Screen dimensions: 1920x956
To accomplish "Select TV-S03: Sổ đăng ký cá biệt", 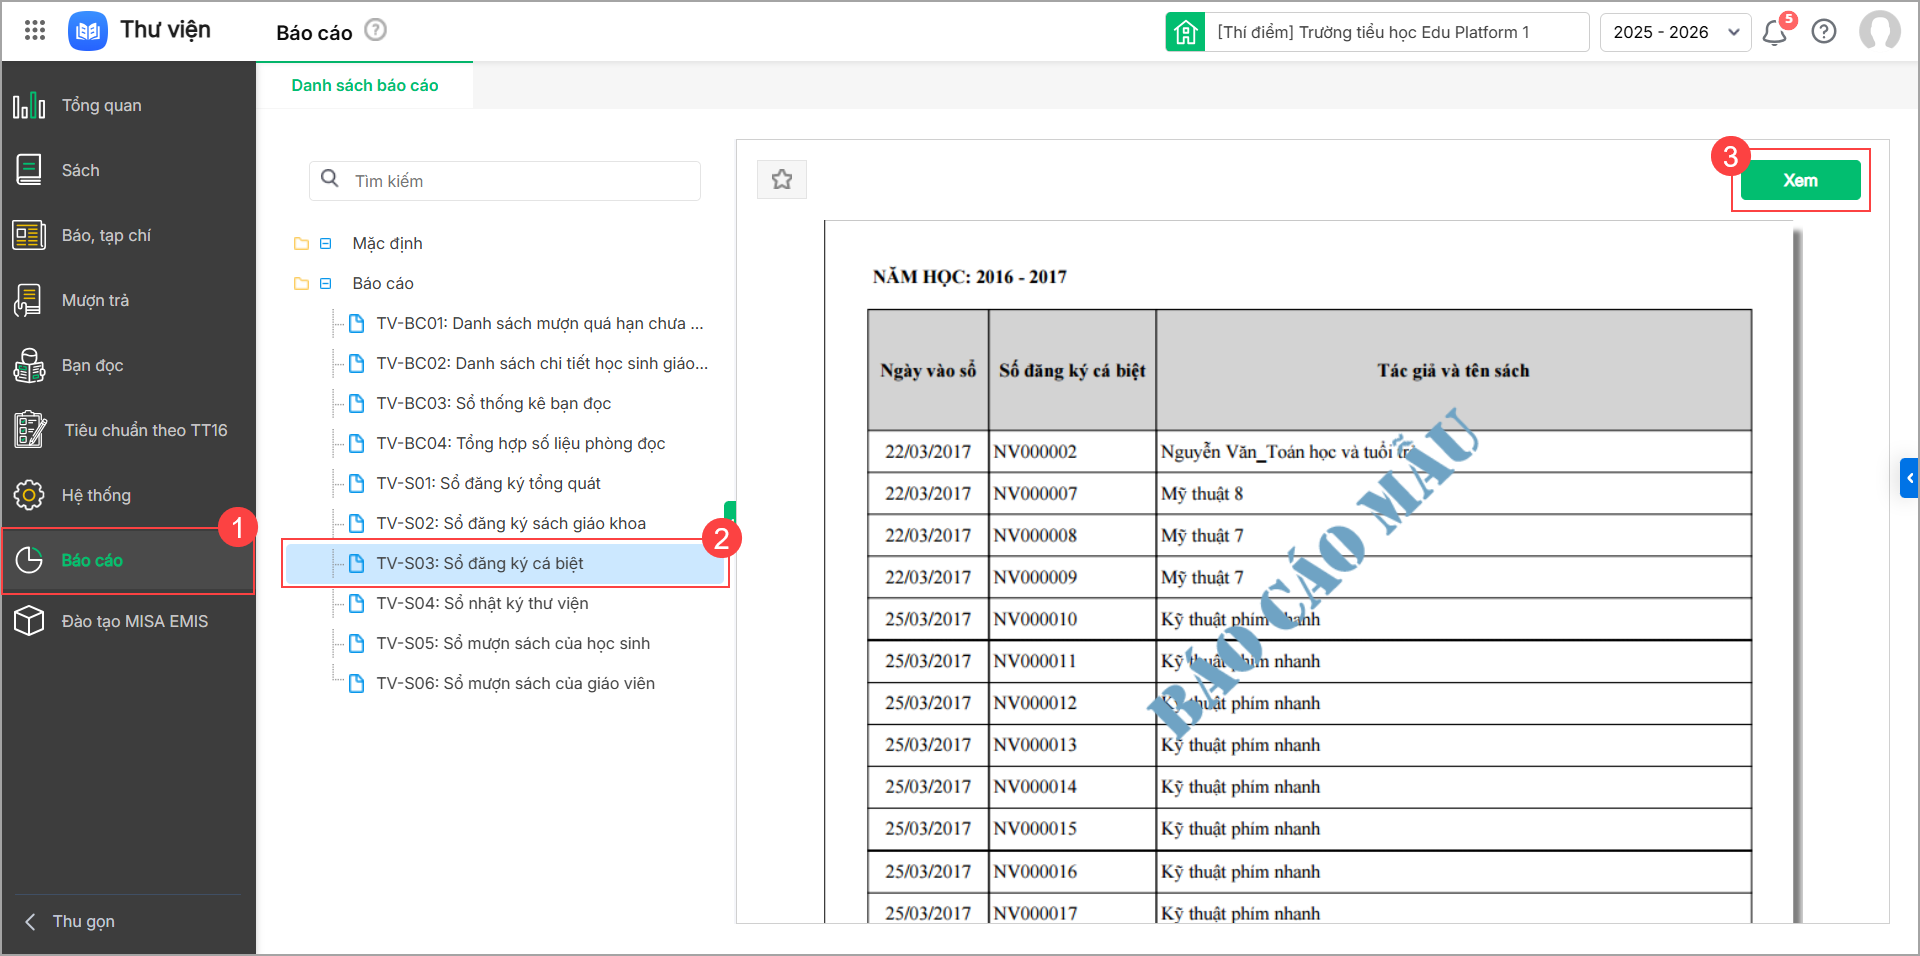I will coord(505,563).
